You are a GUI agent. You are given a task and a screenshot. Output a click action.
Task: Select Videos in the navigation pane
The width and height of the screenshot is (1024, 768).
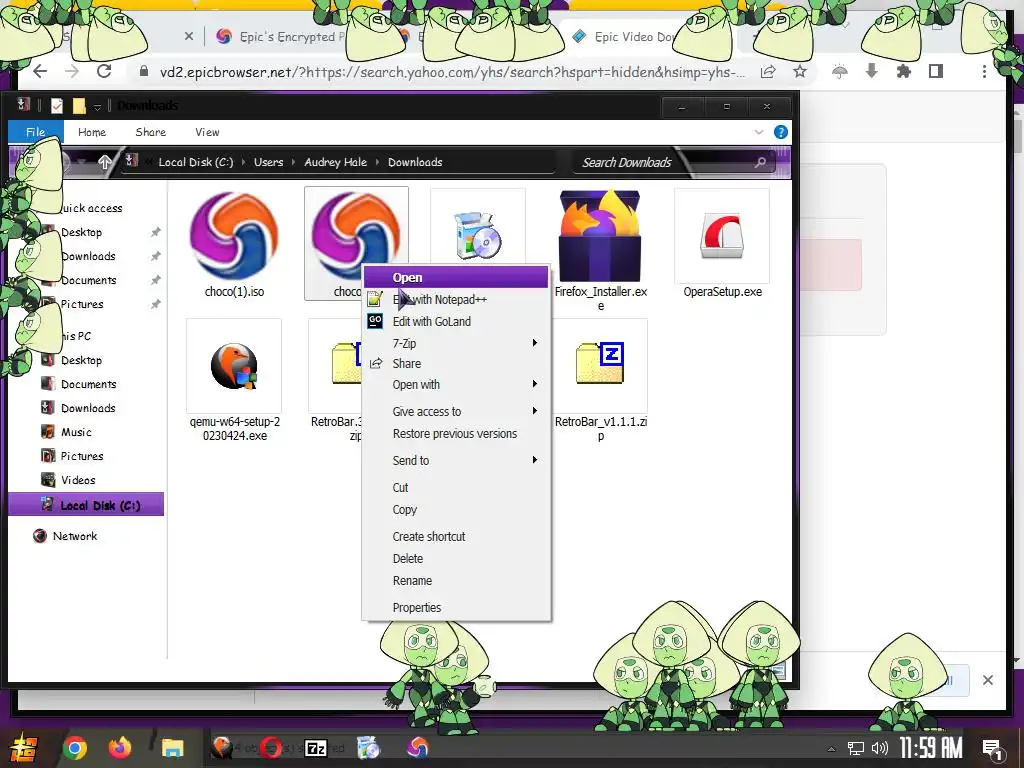click(78, 480)
